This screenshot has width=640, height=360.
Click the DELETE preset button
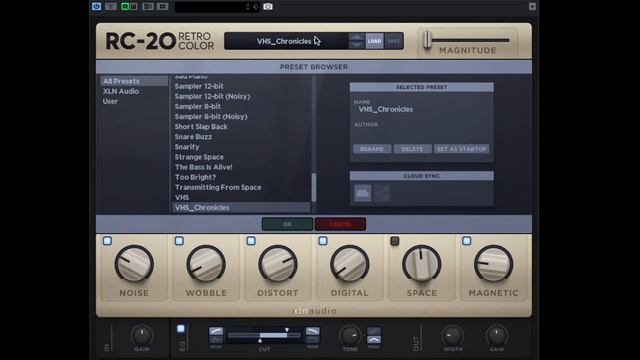412,149
